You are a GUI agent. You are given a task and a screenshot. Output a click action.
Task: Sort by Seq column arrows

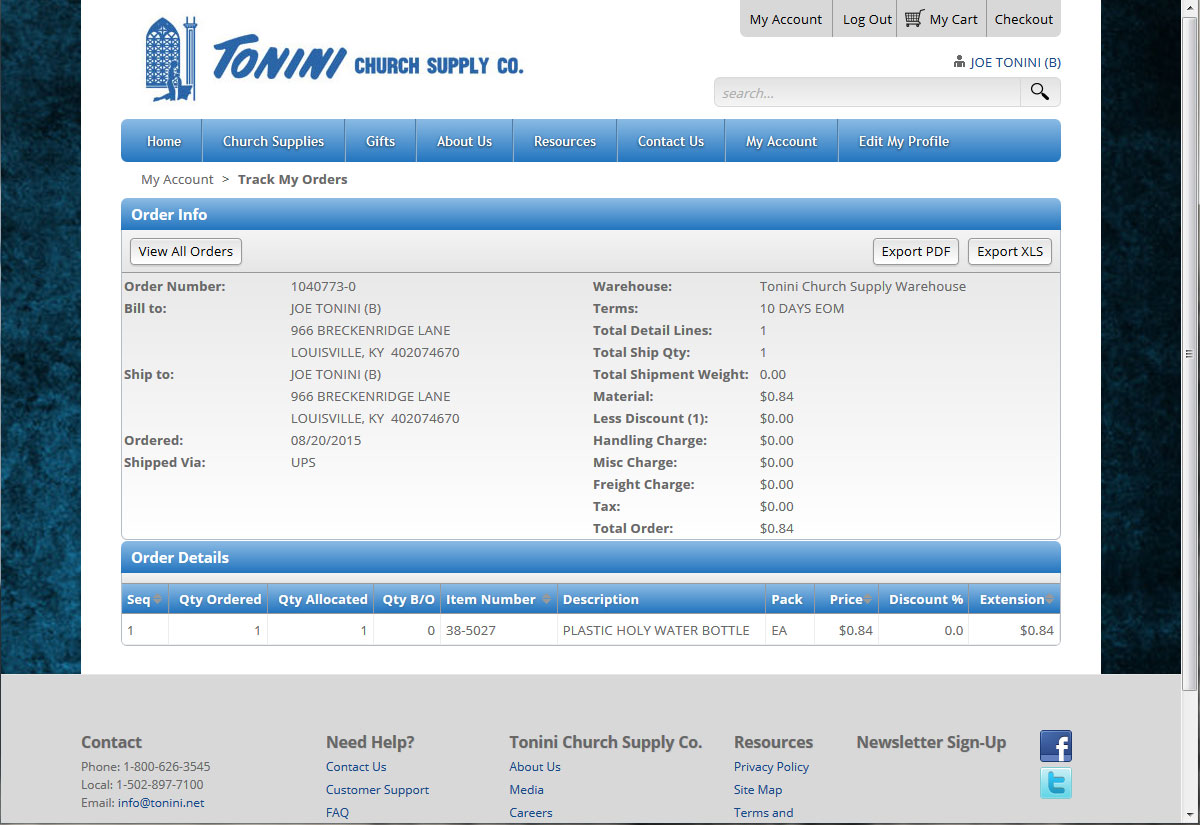158,600
